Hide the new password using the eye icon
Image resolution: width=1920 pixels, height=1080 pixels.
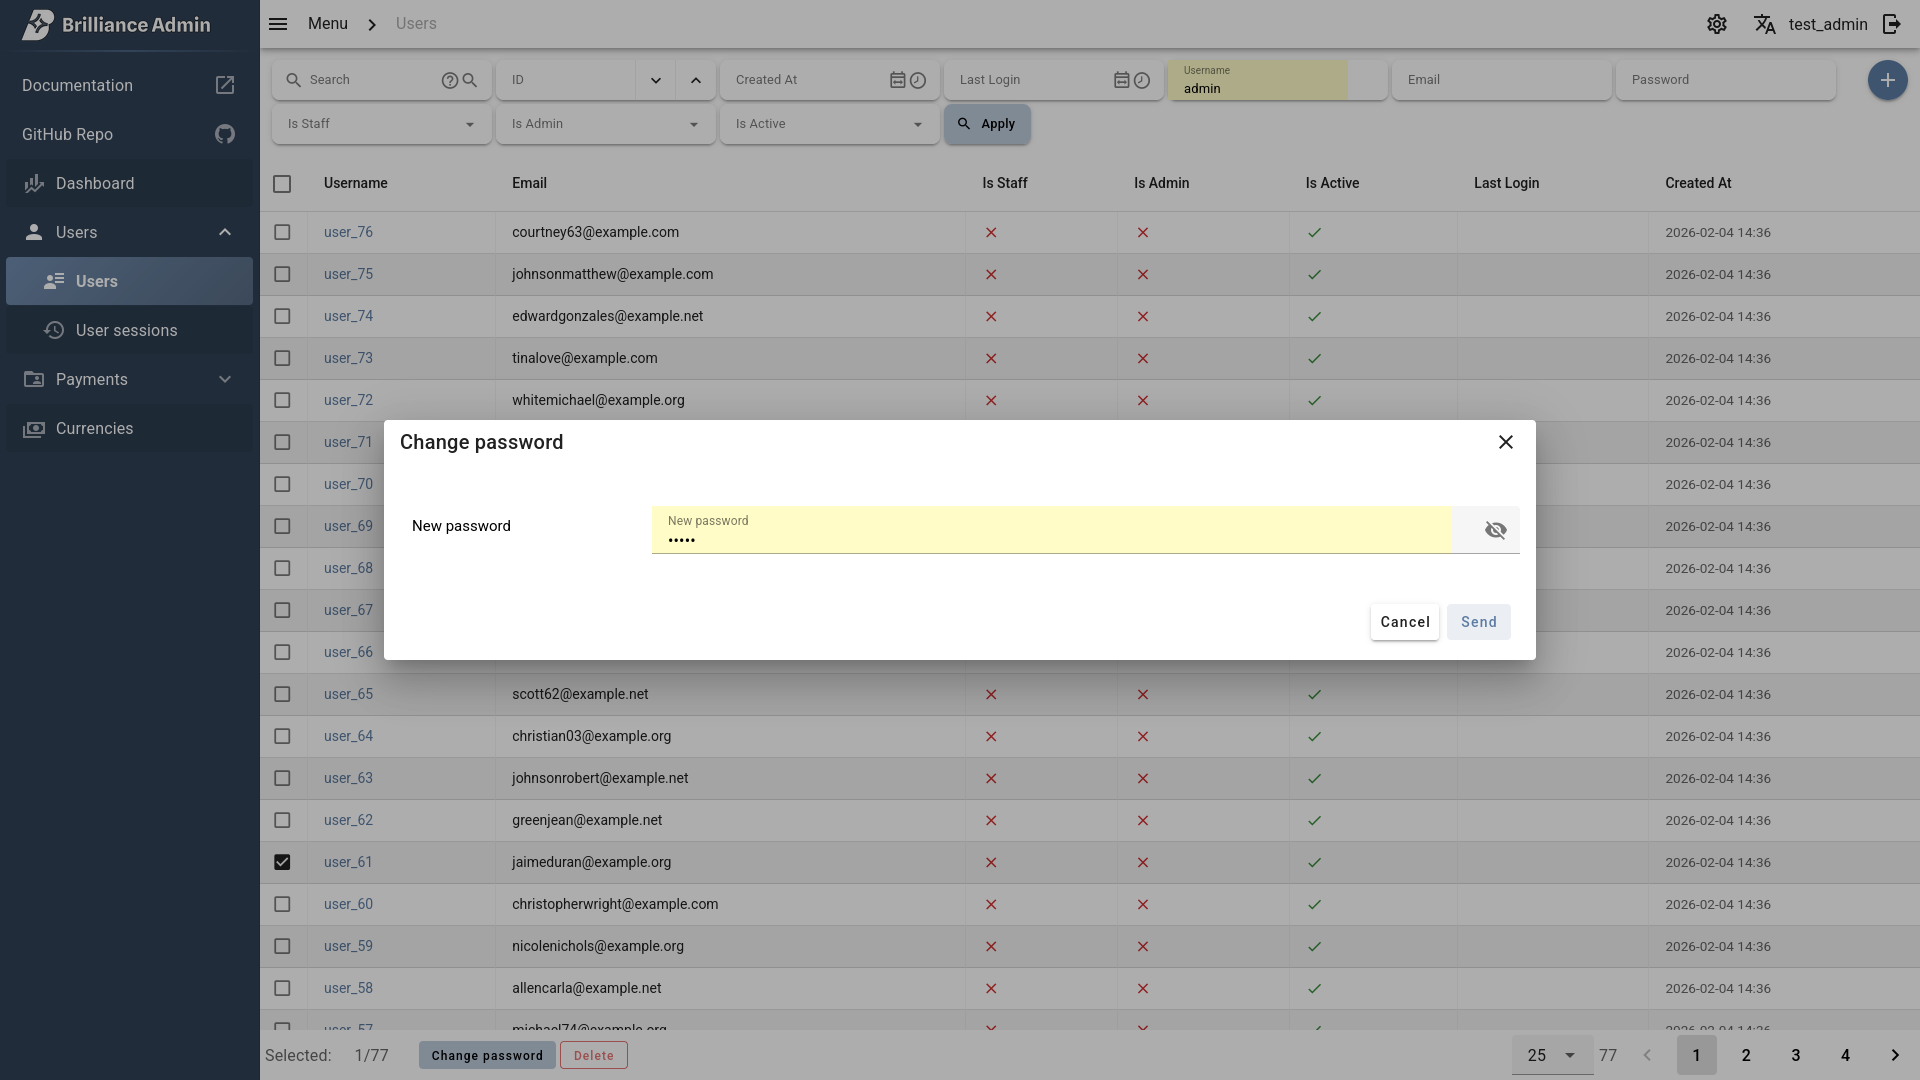coord(1495,530)
